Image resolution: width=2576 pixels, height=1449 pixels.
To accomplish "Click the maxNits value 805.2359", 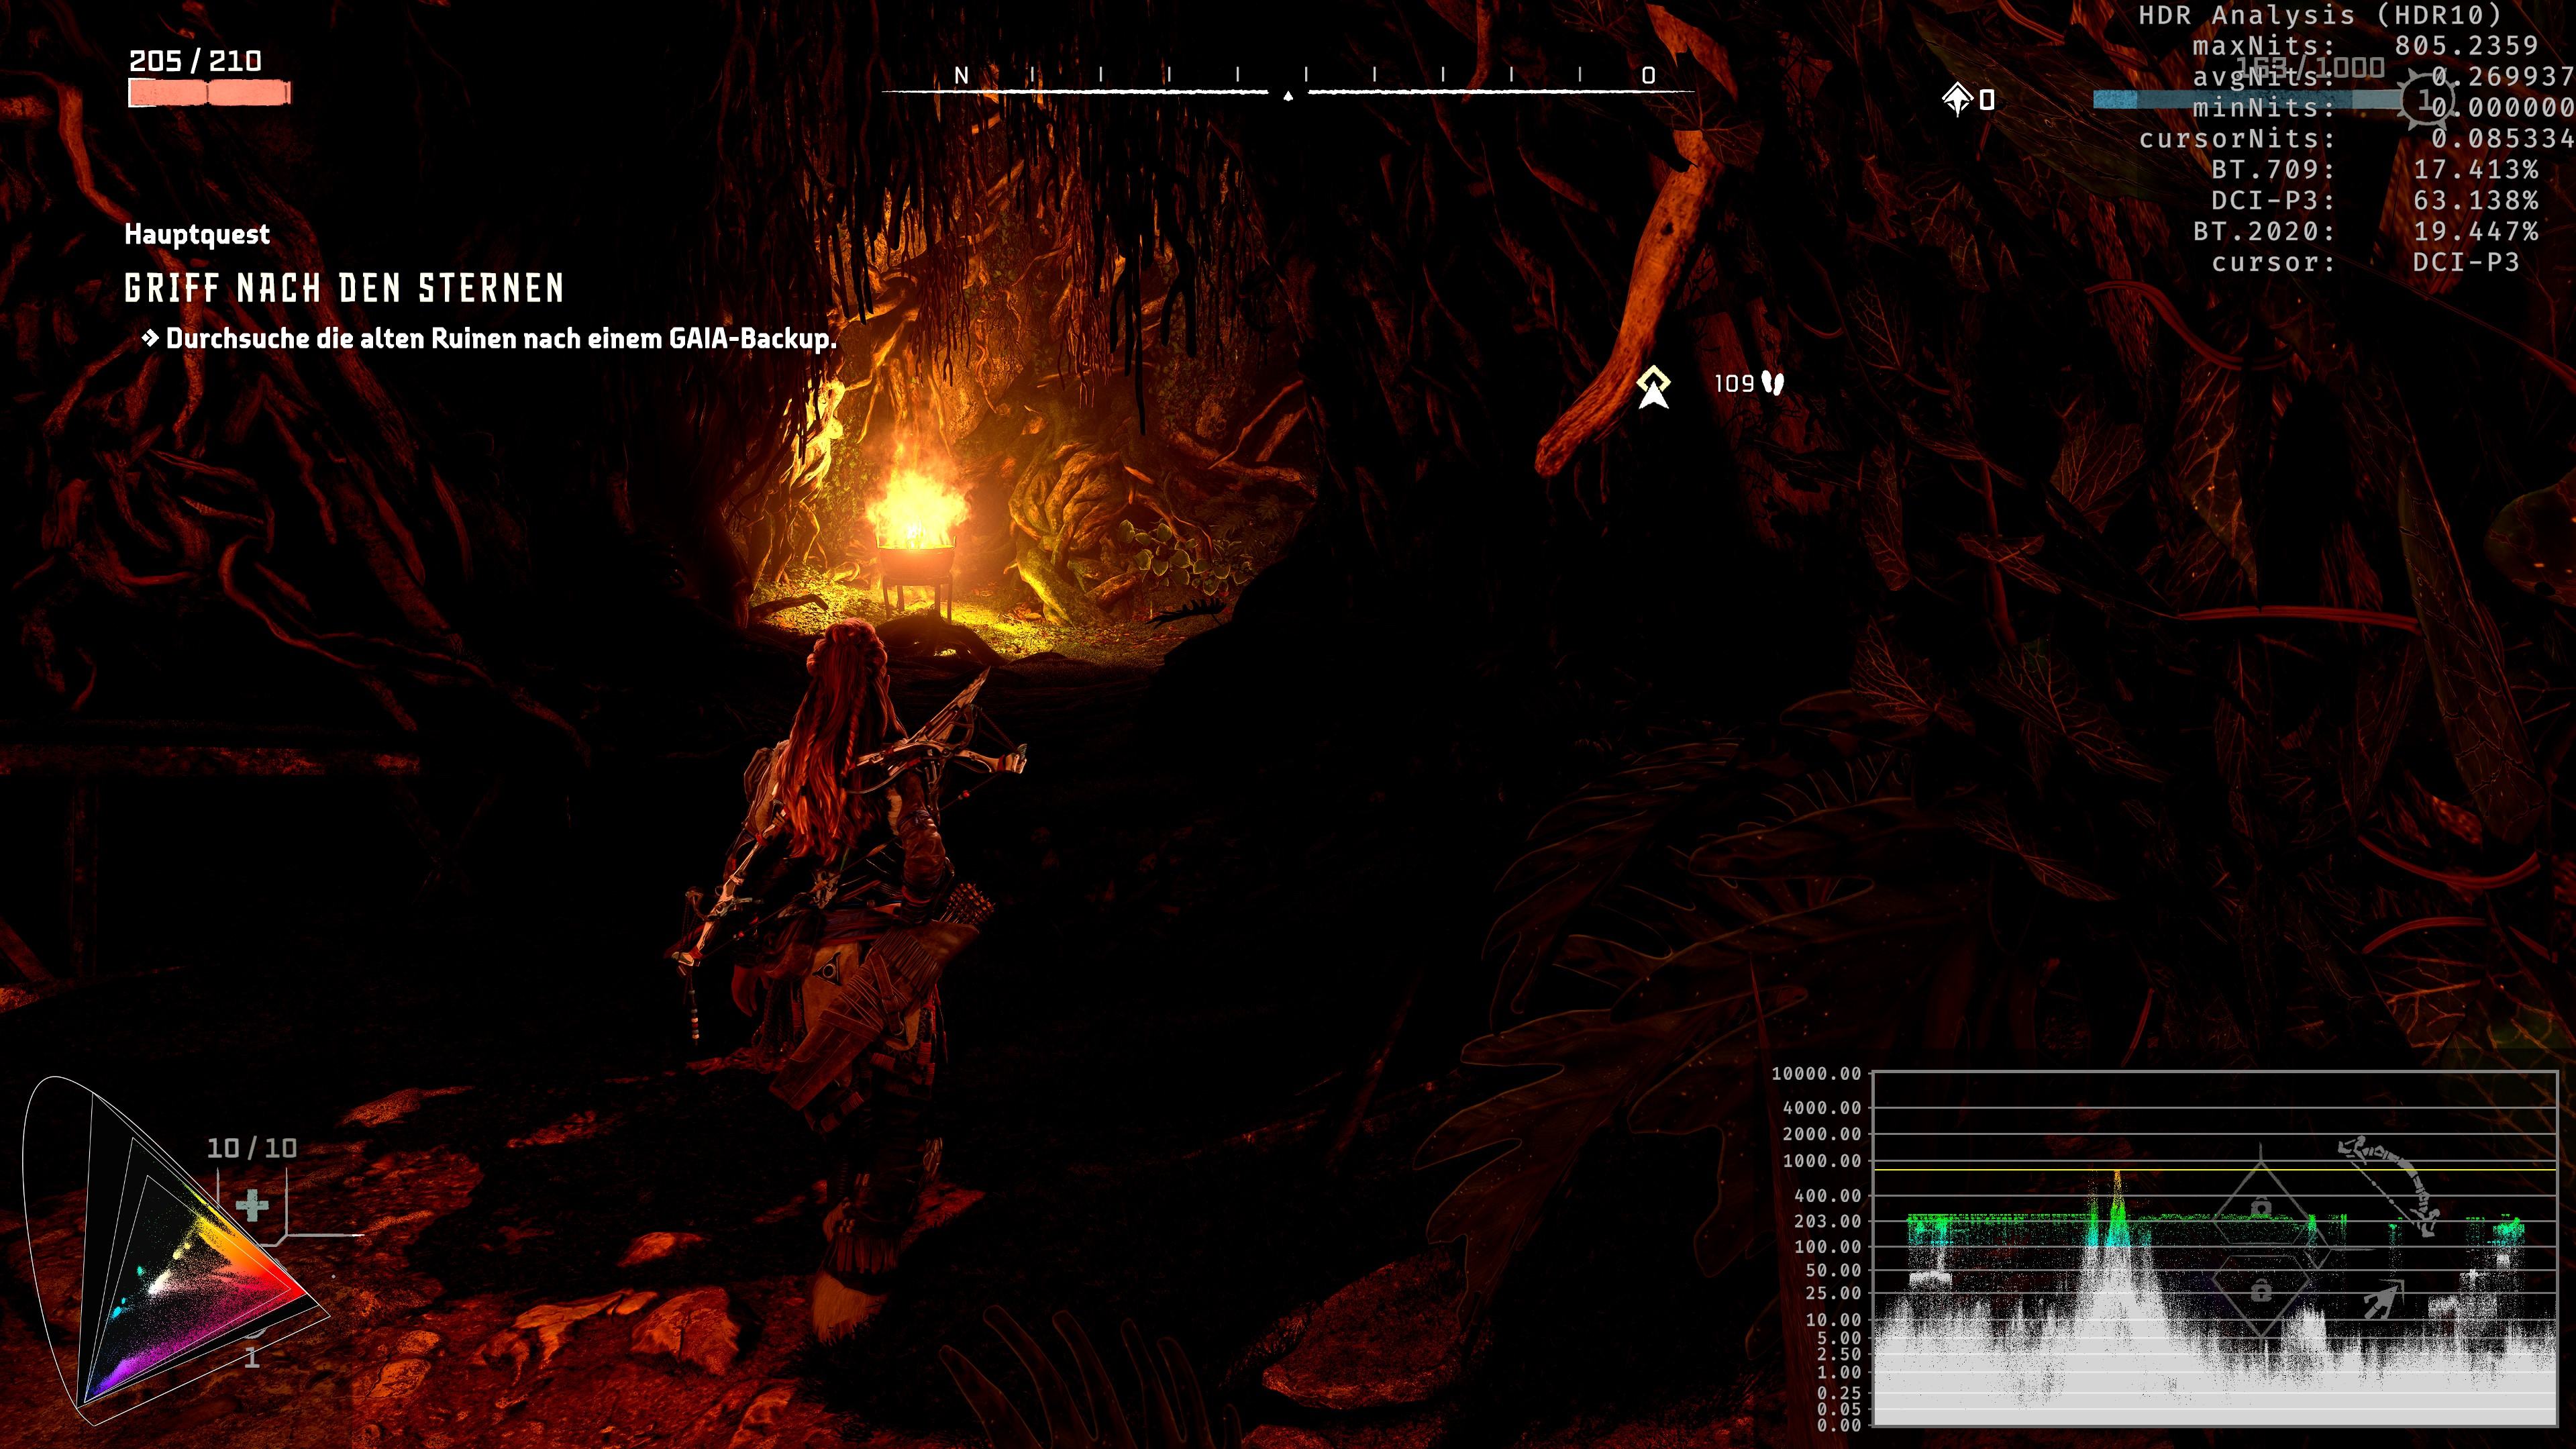I will coord(2466,46).
